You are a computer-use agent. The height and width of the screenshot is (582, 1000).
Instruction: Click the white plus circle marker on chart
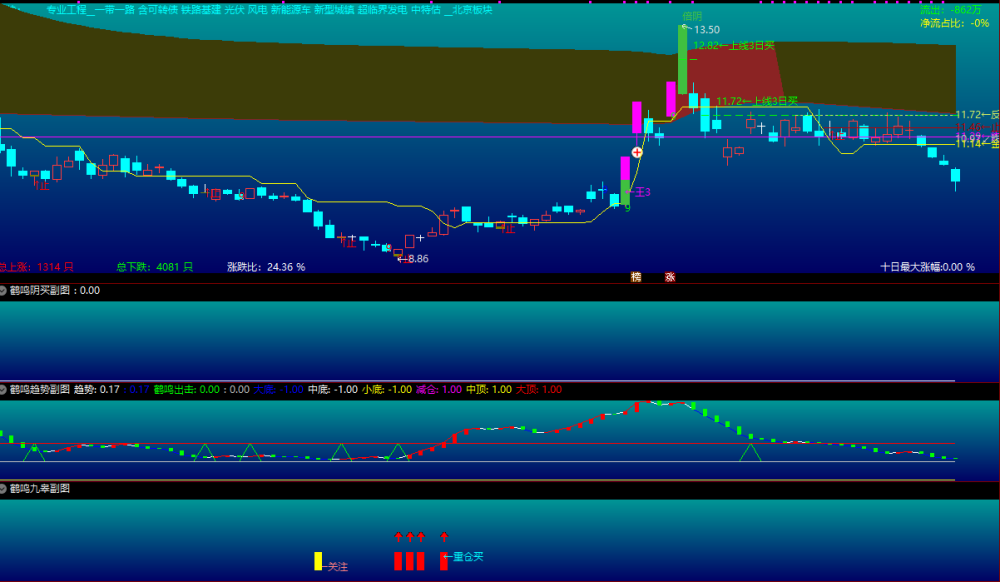[x=636, y=152]
